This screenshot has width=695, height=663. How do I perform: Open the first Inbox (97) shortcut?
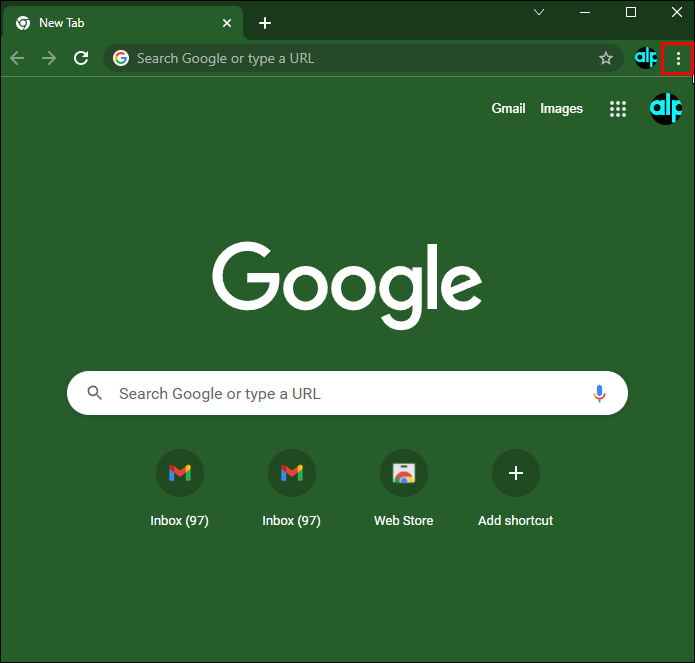pyautogui.click(x=180, y=473)
